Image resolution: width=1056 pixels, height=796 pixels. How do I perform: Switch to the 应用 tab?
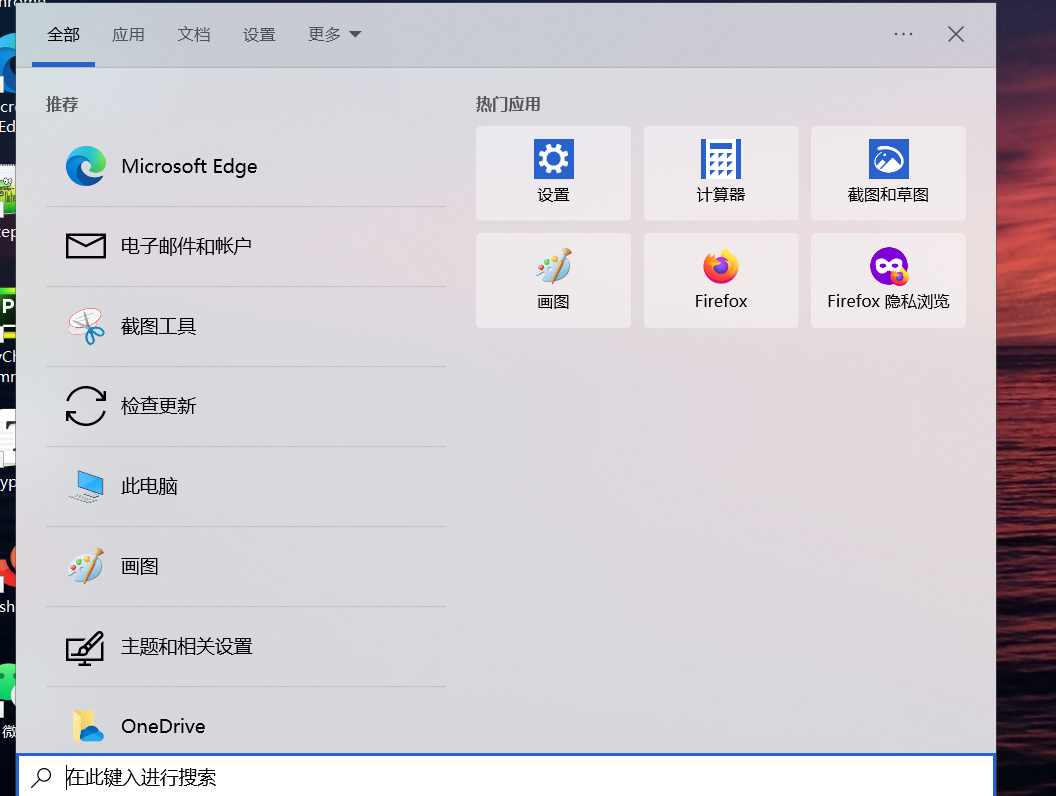[x=128, y=35]
